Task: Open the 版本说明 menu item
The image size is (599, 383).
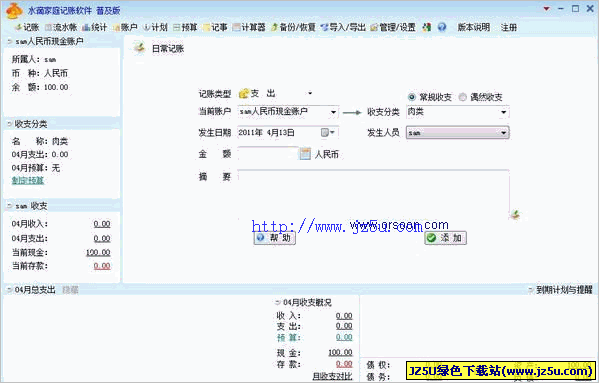Action: tap(474, 27)
